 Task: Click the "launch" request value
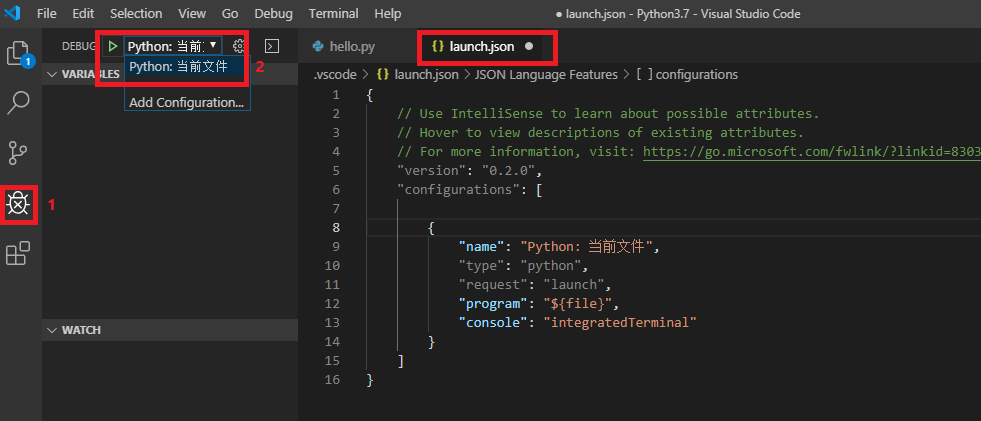click(576, 285)
